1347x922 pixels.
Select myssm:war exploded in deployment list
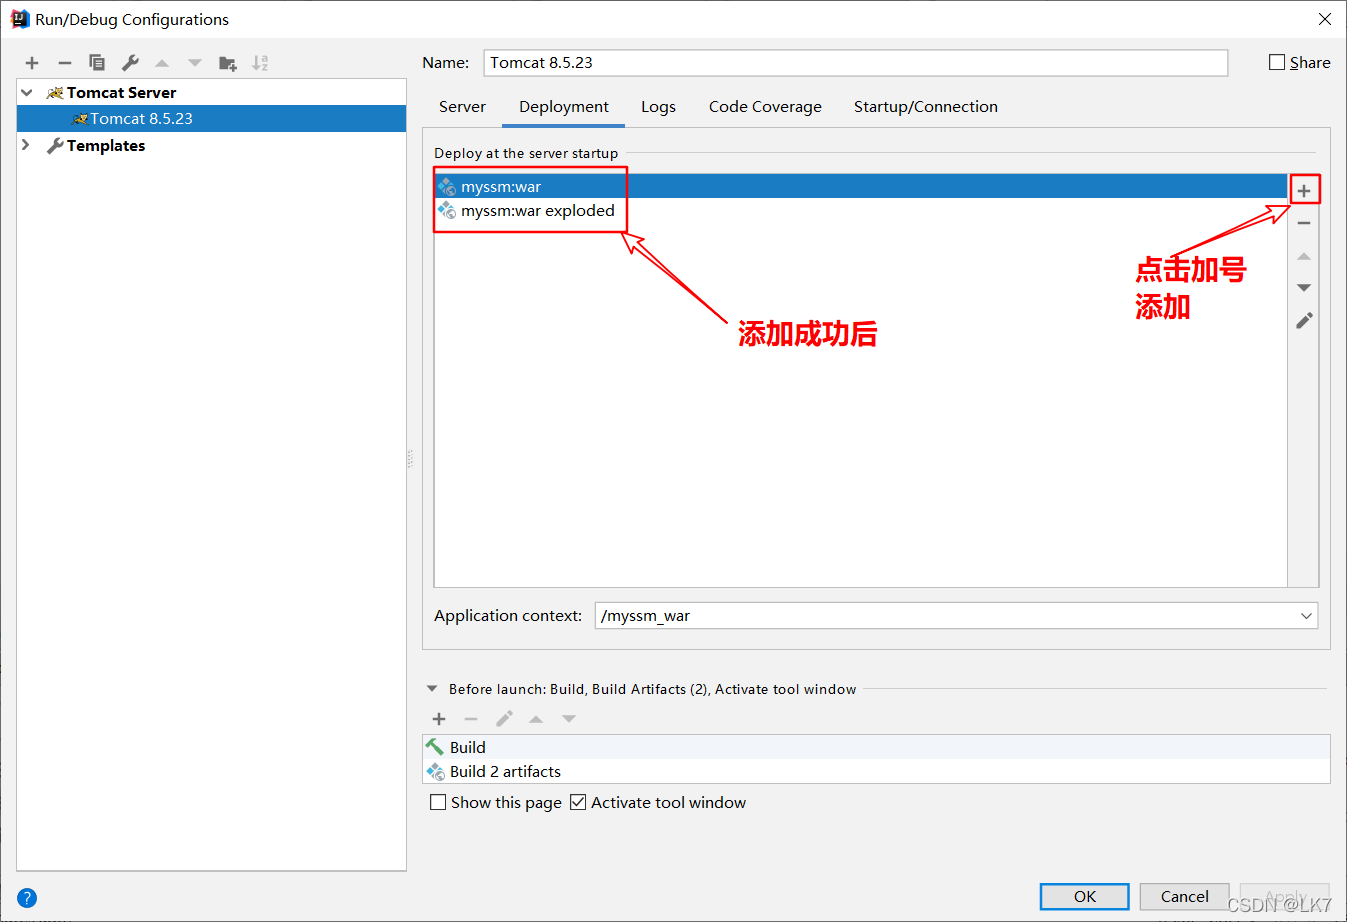537,210
